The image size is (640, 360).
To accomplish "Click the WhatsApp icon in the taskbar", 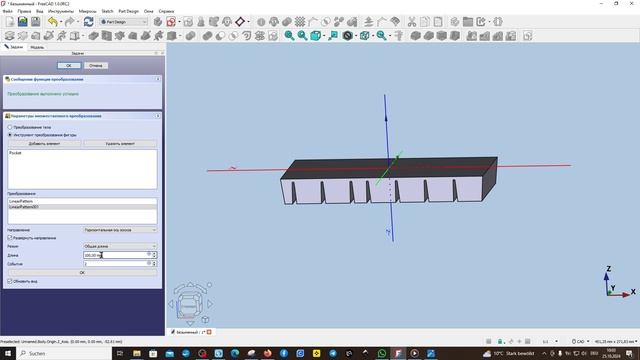I will click(x=382, y=353).
